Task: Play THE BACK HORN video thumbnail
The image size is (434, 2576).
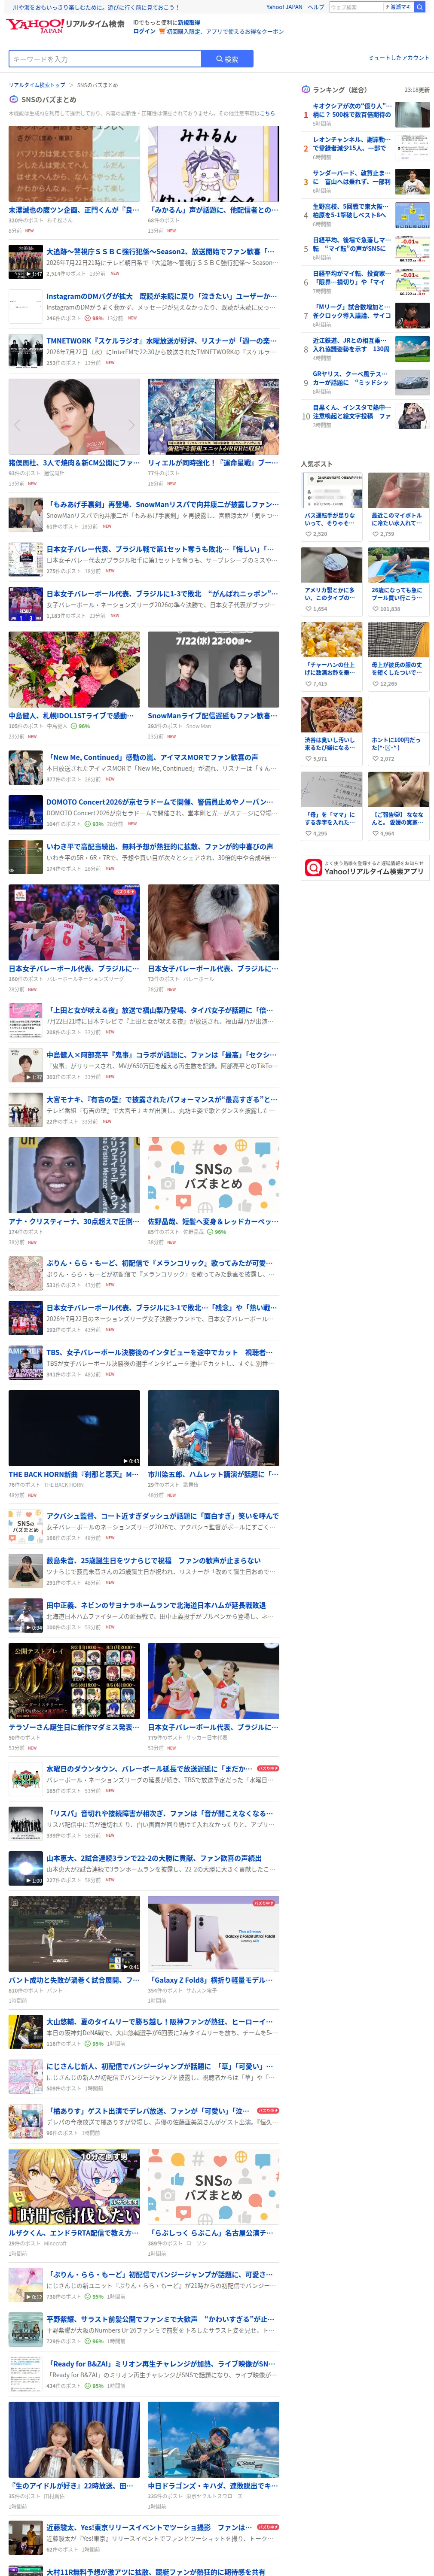Action: tap(74, 1428)
